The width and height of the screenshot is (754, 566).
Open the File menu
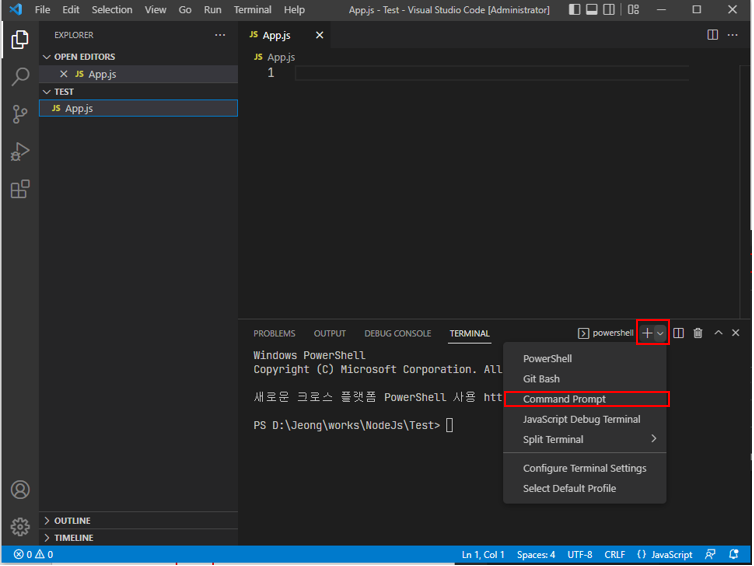tap(42, 10)
